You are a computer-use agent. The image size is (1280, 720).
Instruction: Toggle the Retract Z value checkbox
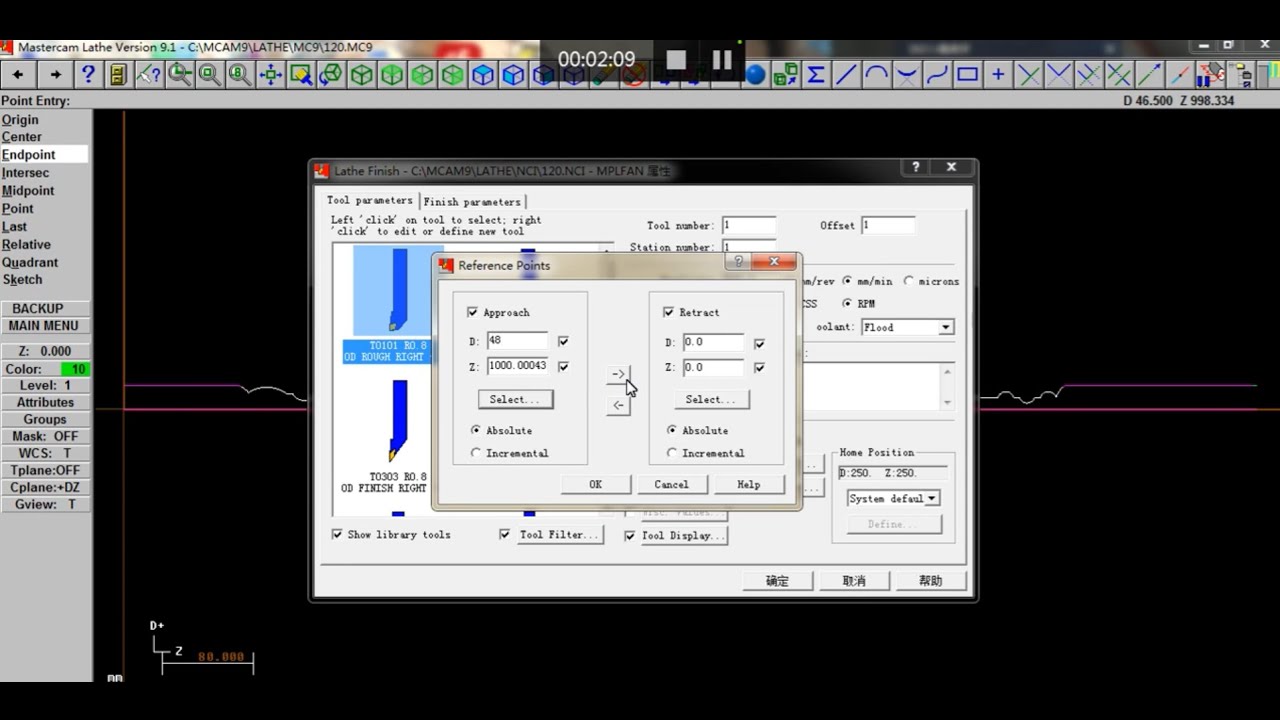[759, 368]
